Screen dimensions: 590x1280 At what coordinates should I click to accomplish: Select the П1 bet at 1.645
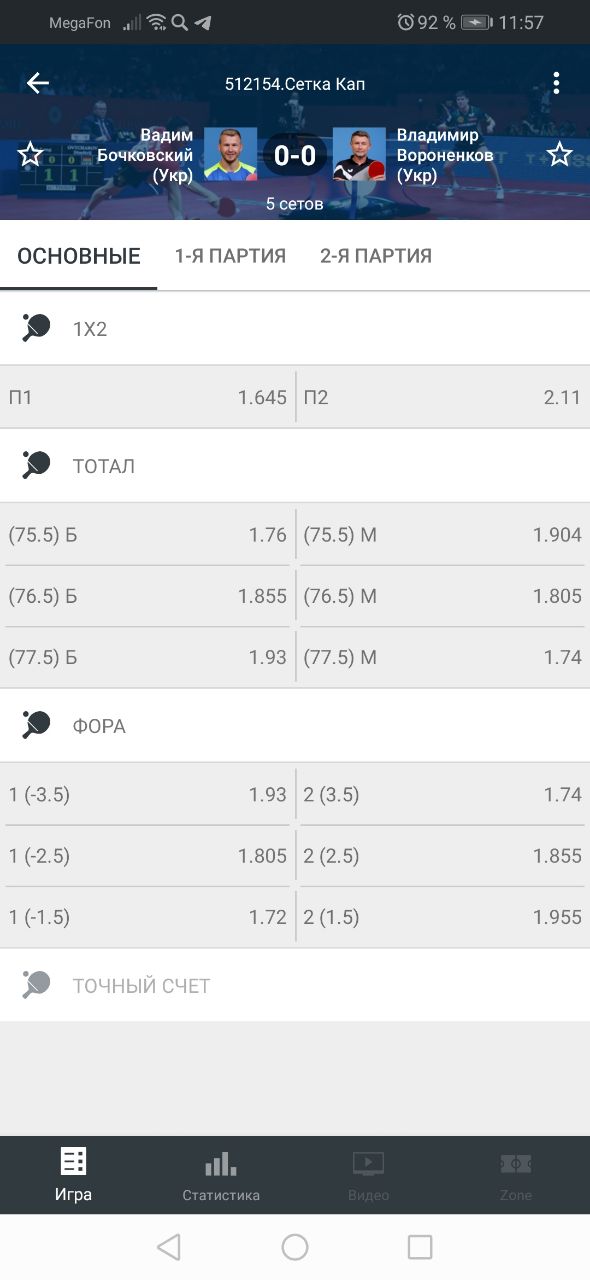147,397
